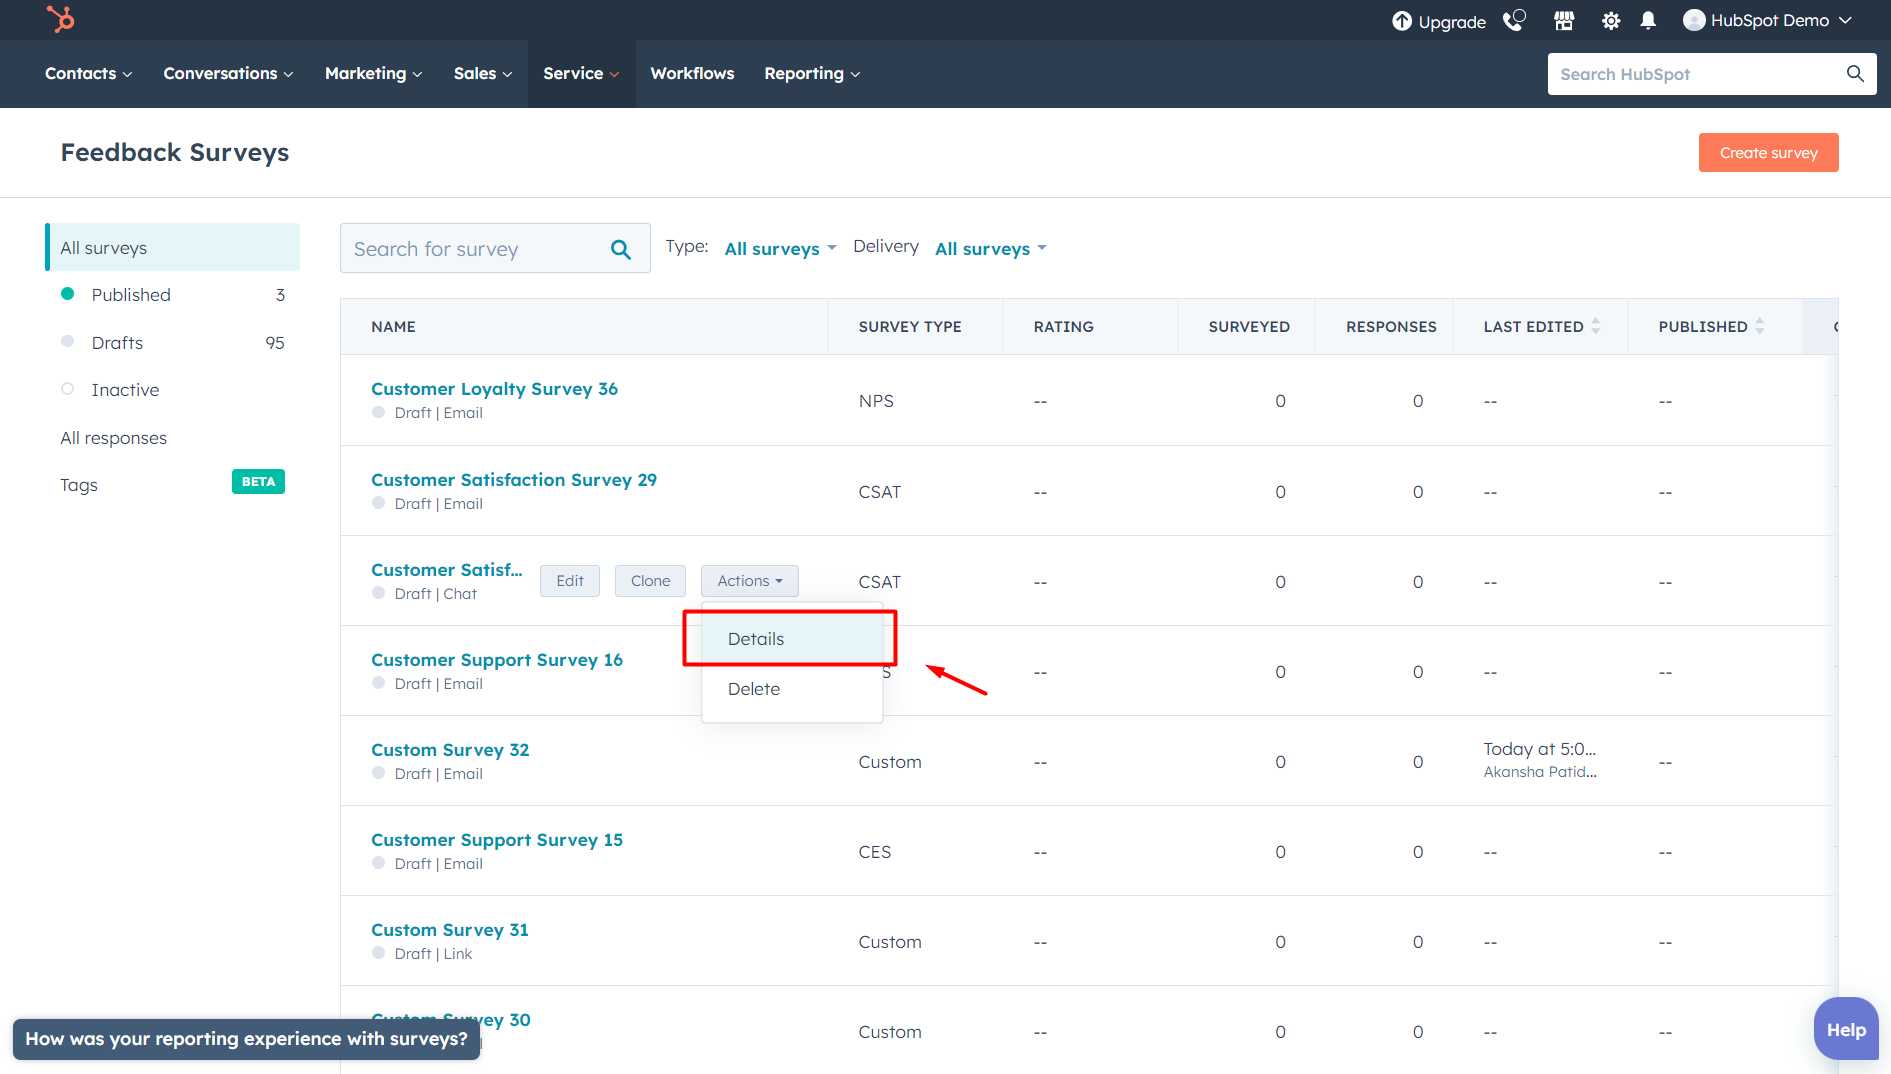The height and width of the screenshot is (1074, 1891).
Task: Open Customer Support Survey 15
Action: [497, 840]
